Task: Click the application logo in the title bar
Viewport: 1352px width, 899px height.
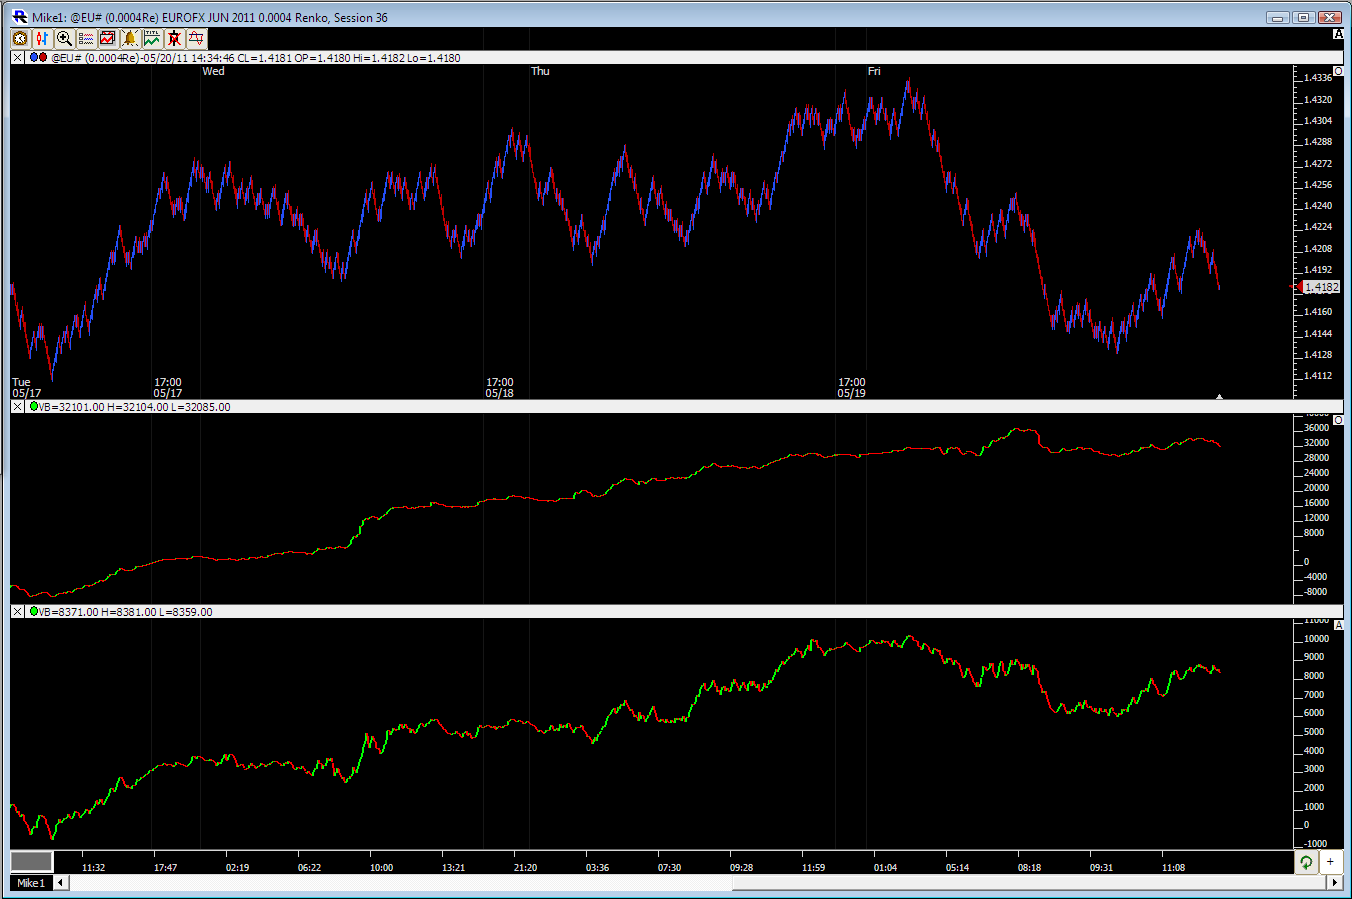Action: tap(19, 16)
